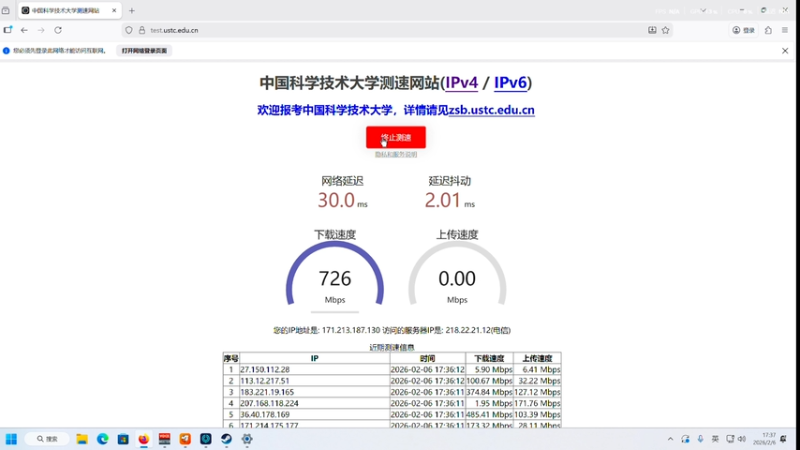Click the 171.76 Mbps upload cell
The height and width of the screenshot is (450, 800).
pos(537,403)
